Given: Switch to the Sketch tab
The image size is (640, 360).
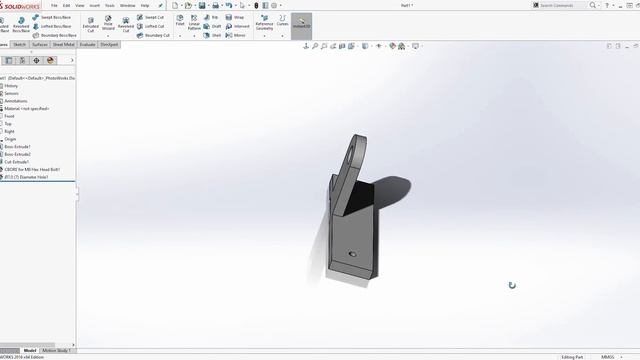Looking at the screenshot, I should tap(20, 44).
